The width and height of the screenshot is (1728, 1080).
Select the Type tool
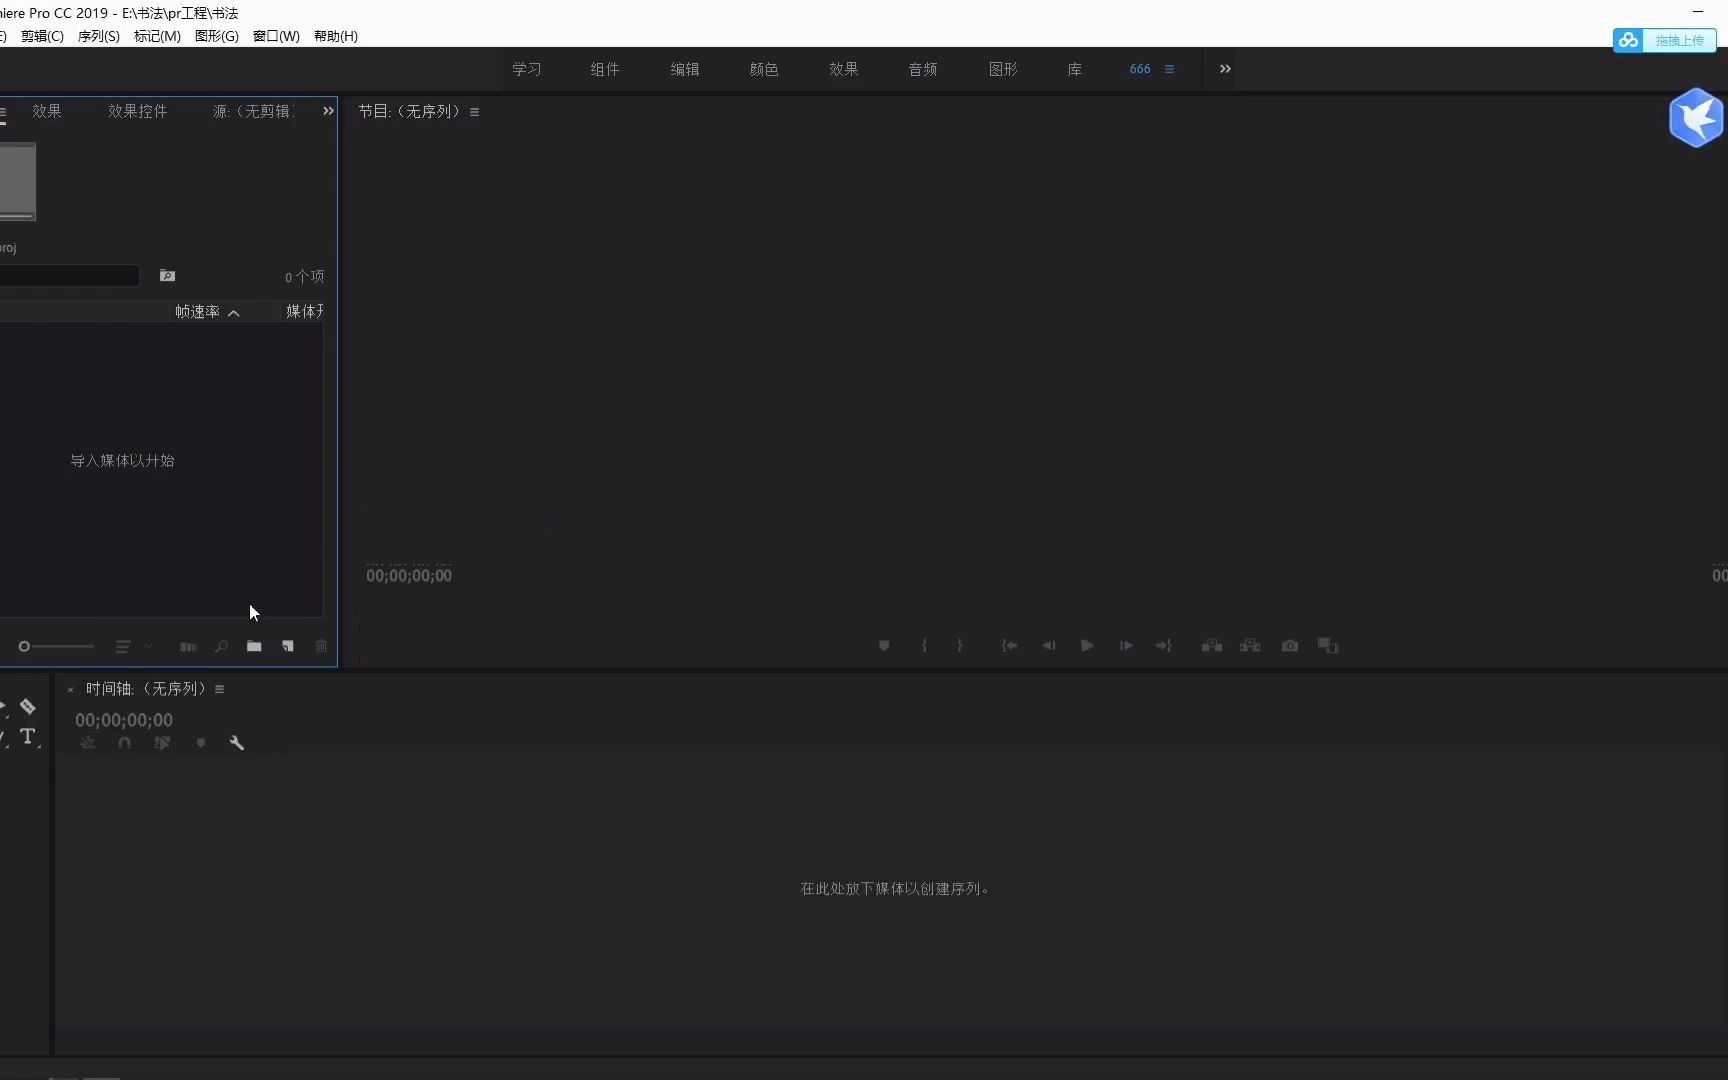pos(28,737)
